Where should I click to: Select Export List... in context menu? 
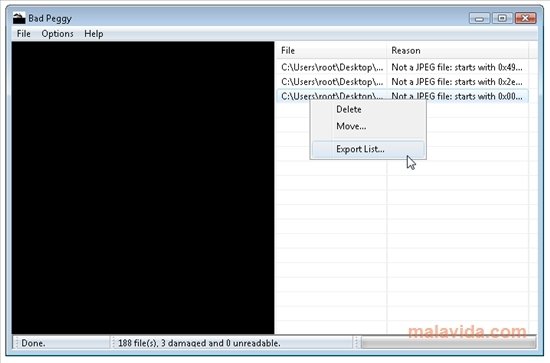[x=368, y=149]
